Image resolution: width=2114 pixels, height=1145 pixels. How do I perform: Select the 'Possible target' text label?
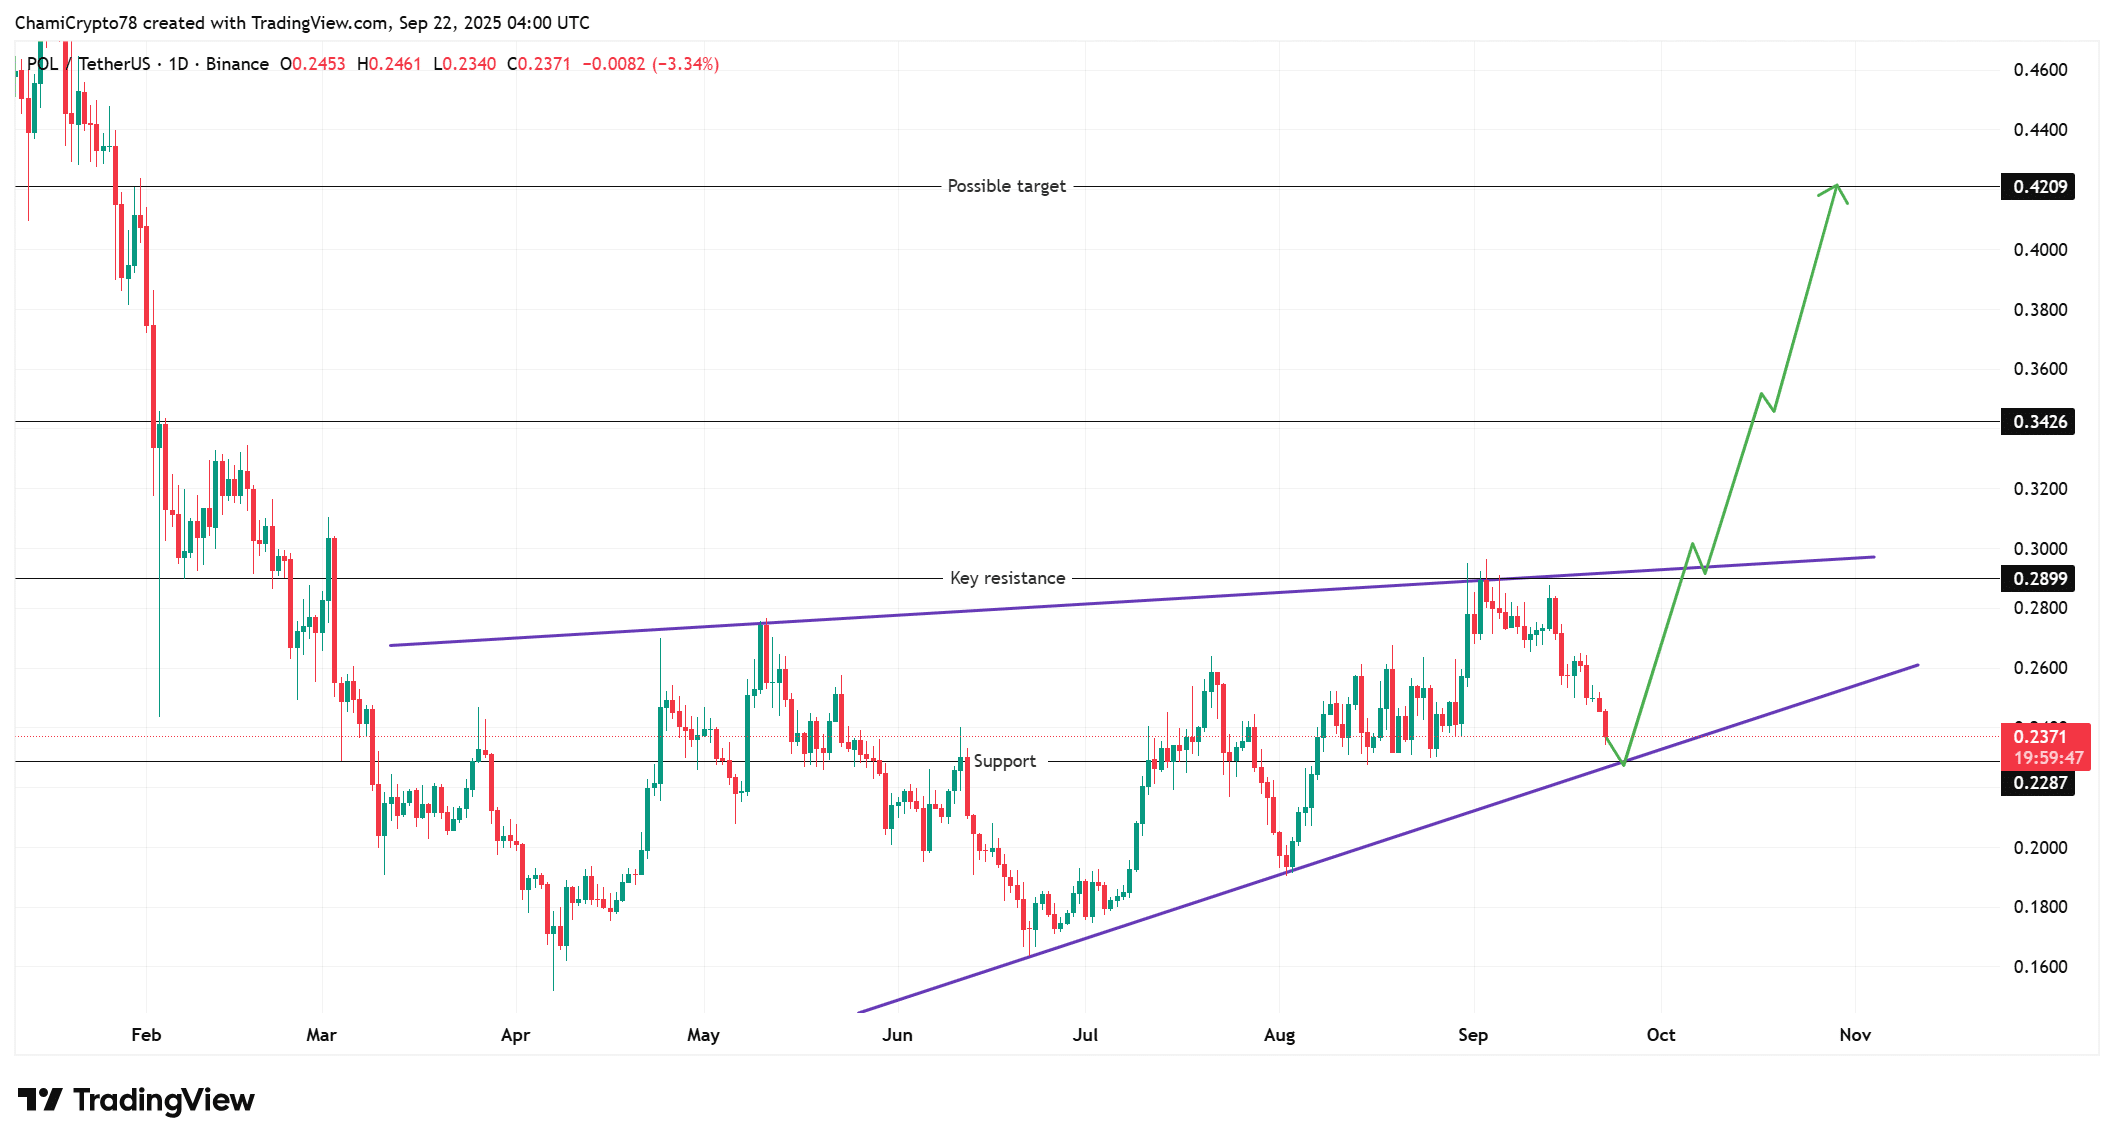pos(1006,186)
